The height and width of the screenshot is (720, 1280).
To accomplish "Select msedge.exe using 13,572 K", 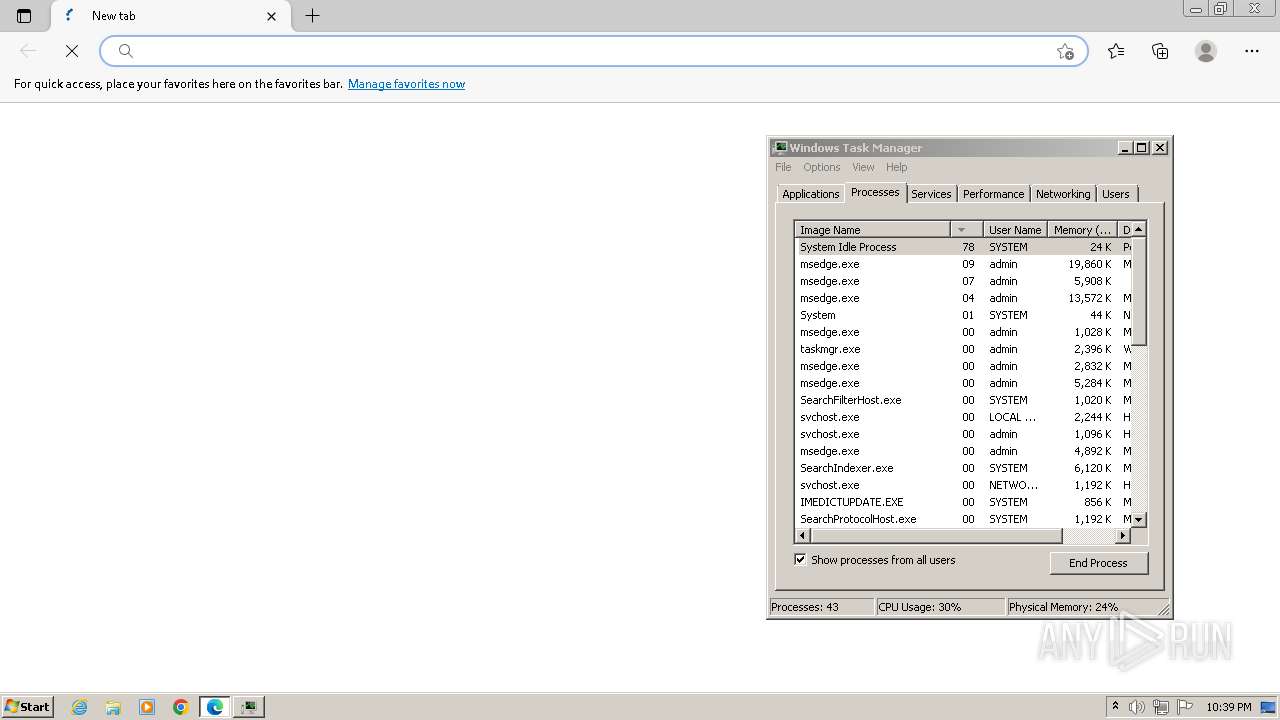I will (963, 298).
